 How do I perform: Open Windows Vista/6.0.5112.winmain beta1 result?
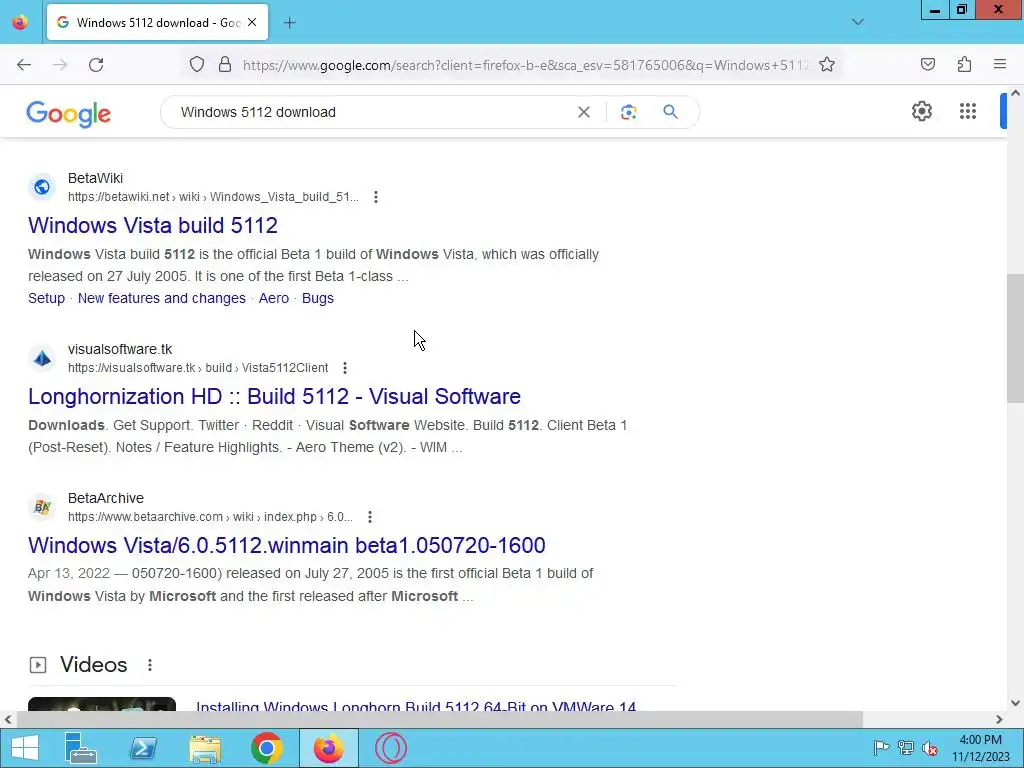(x=287, y=545)
